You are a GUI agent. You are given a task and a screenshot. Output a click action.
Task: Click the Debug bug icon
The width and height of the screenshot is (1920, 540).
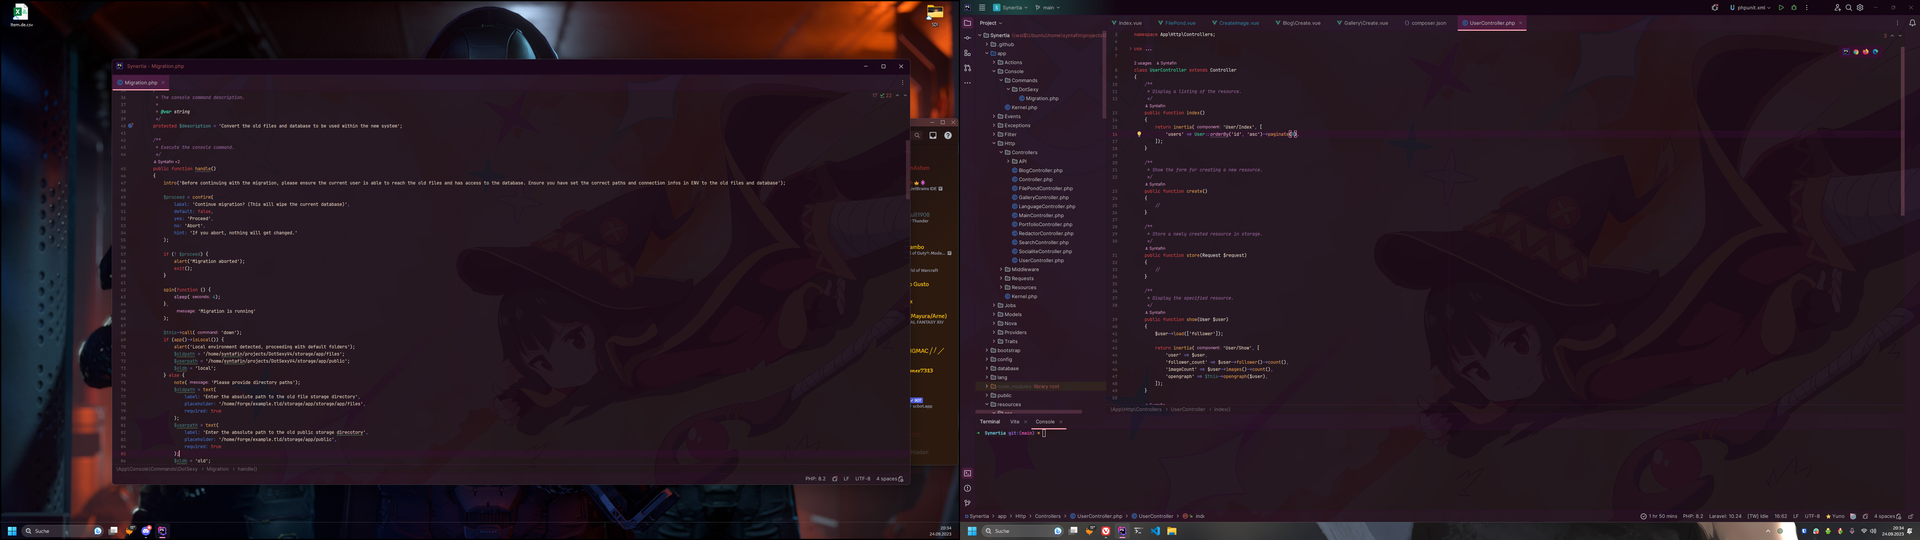[x=1794, y=8]
